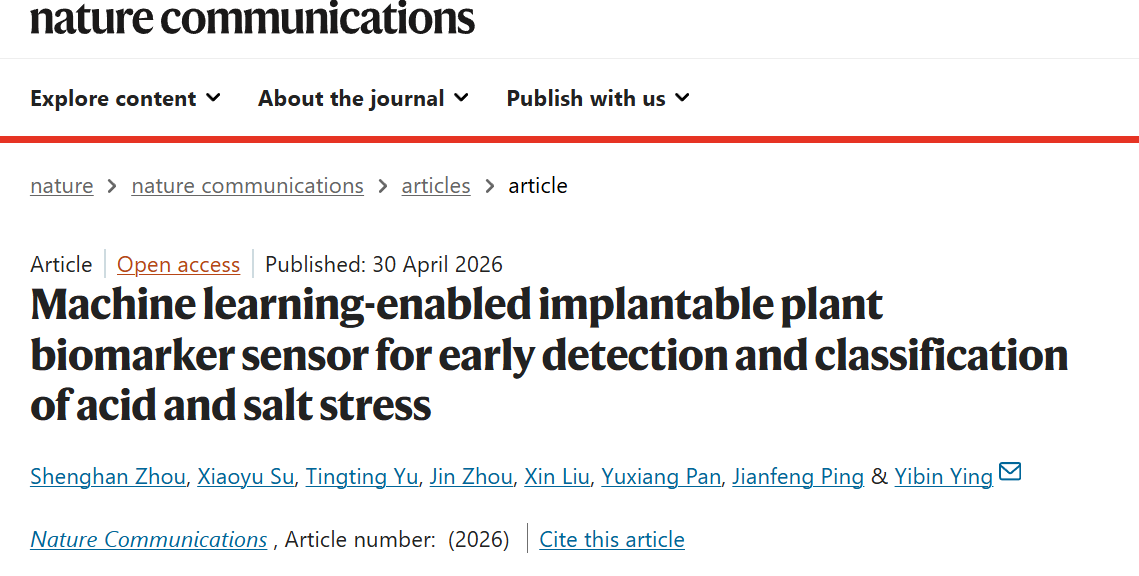Click the nature communications logo

(x=252, y=17)
